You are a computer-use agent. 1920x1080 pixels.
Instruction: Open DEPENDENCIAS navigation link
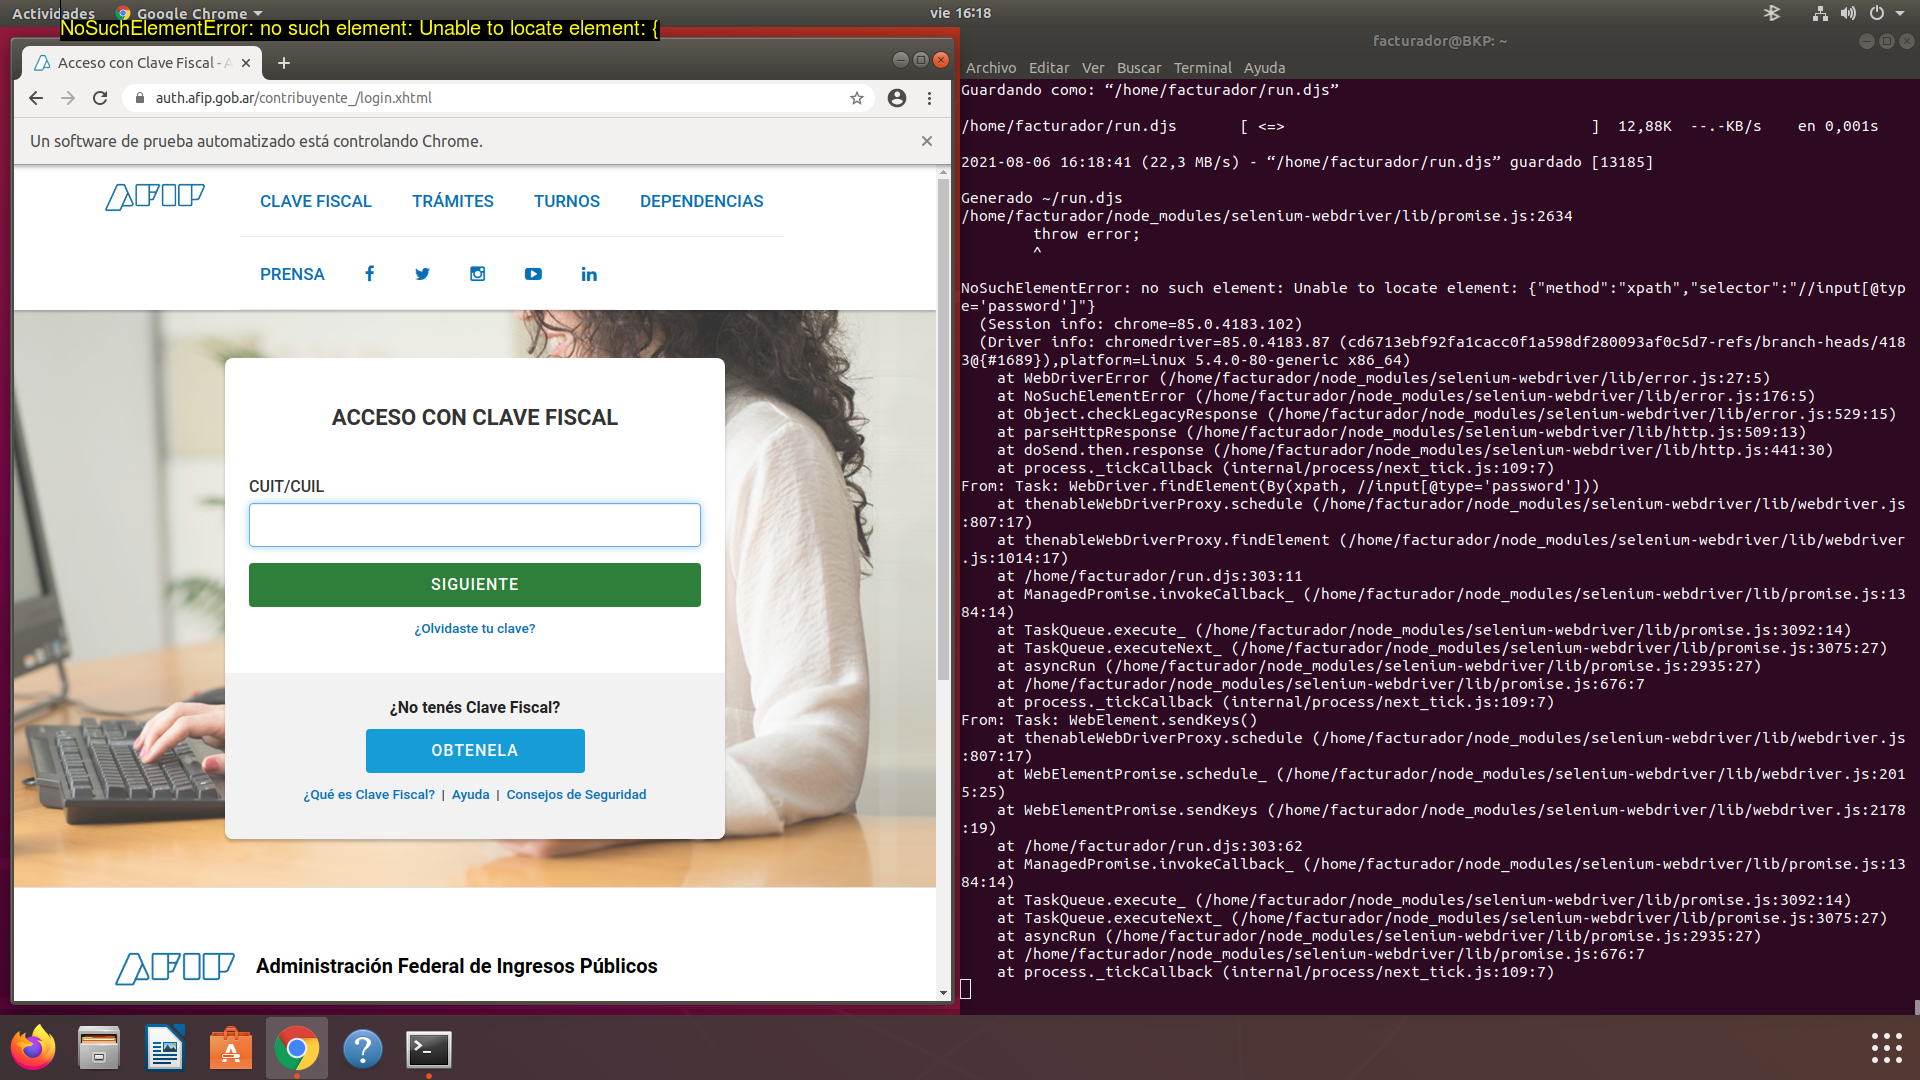click(x=702, y=201)
